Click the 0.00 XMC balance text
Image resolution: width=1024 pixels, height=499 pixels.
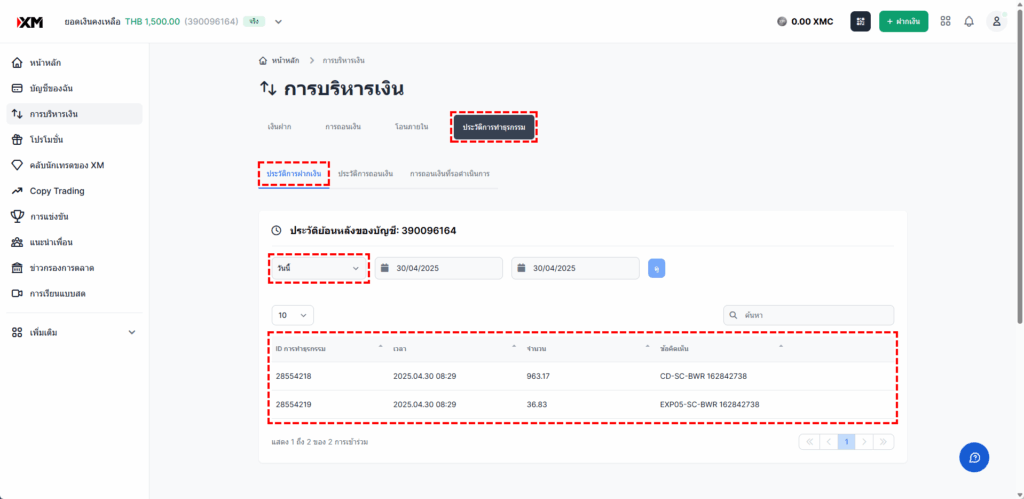(812, 22)
